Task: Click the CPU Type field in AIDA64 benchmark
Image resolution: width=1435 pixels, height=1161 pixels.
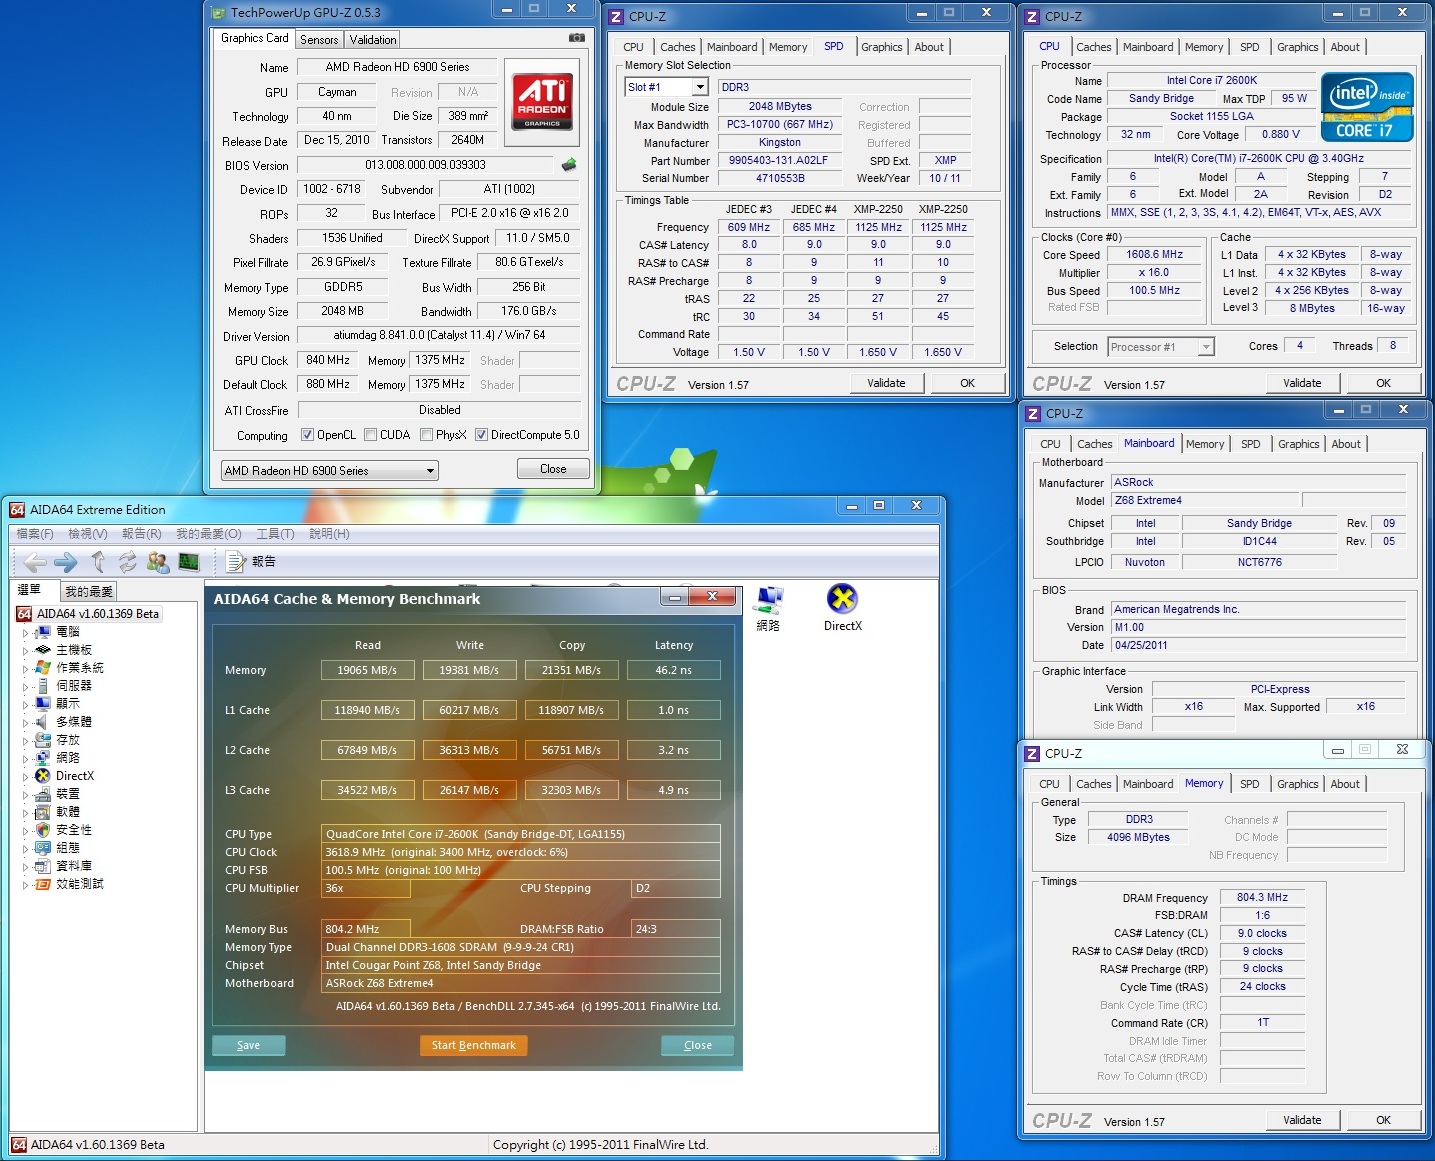Action: [x=521, y=834]
